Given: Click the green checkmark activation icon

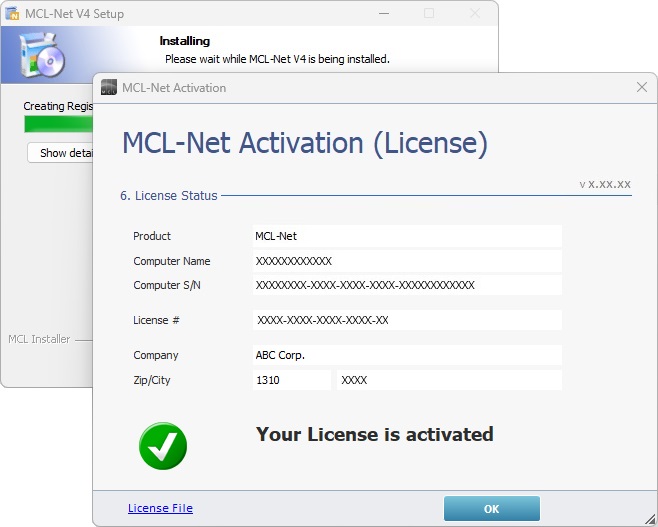Looking at the screenshot, I should coord(163,446).
